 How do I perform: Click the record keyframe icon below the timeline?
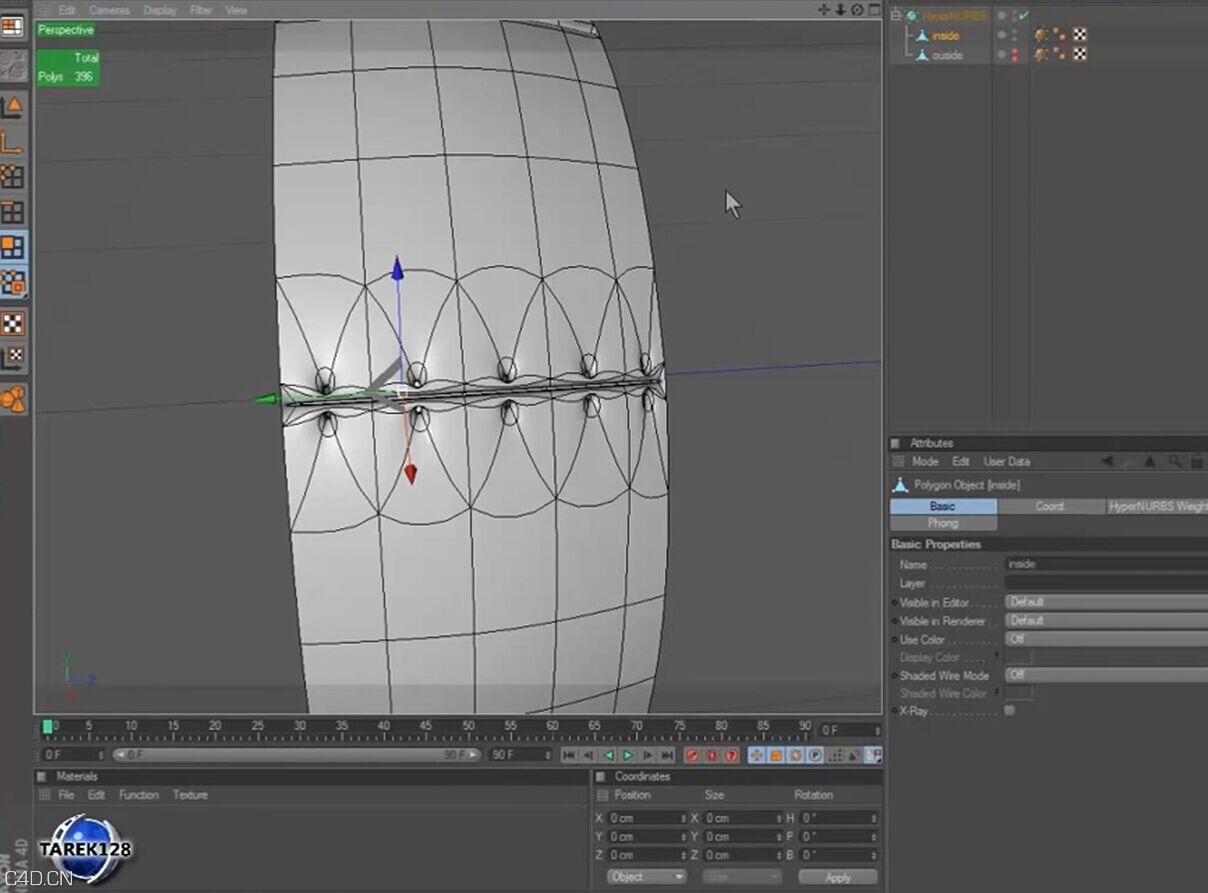[693, 755]
